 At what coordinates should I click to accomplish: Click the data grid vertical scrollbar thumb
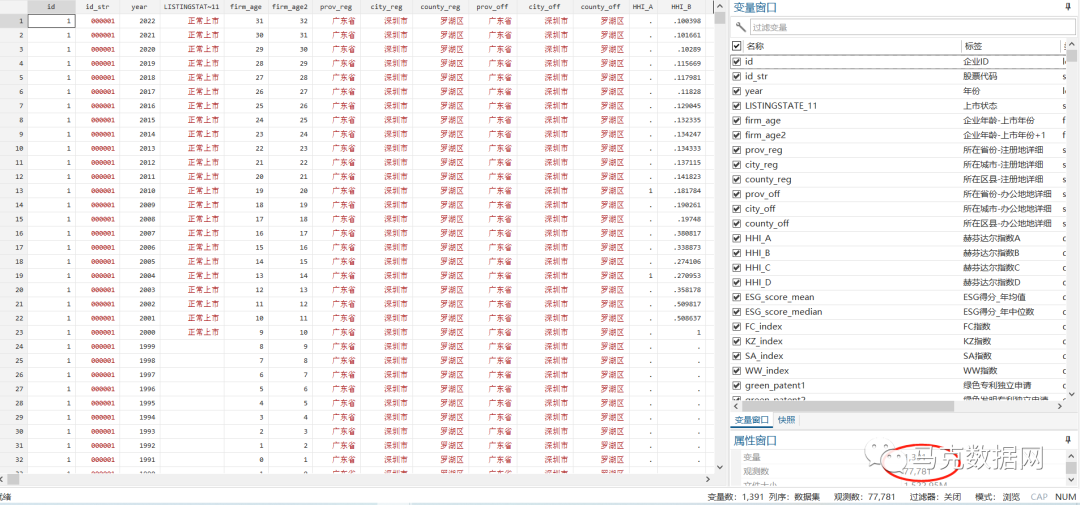coord(720,18)
